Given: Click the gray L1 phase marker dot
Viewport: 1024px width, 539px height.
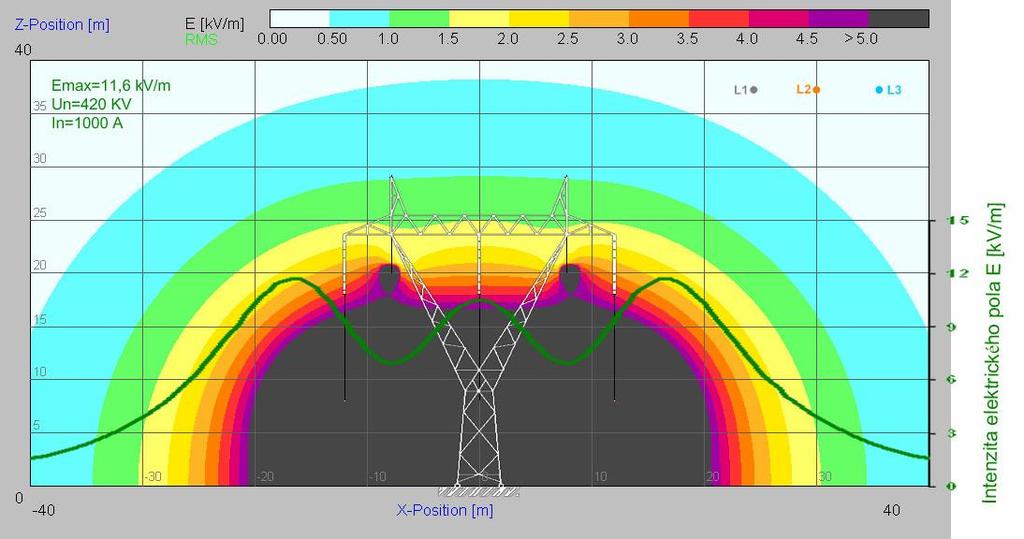Looking at the screenshot, I should [x=754, y=90].
